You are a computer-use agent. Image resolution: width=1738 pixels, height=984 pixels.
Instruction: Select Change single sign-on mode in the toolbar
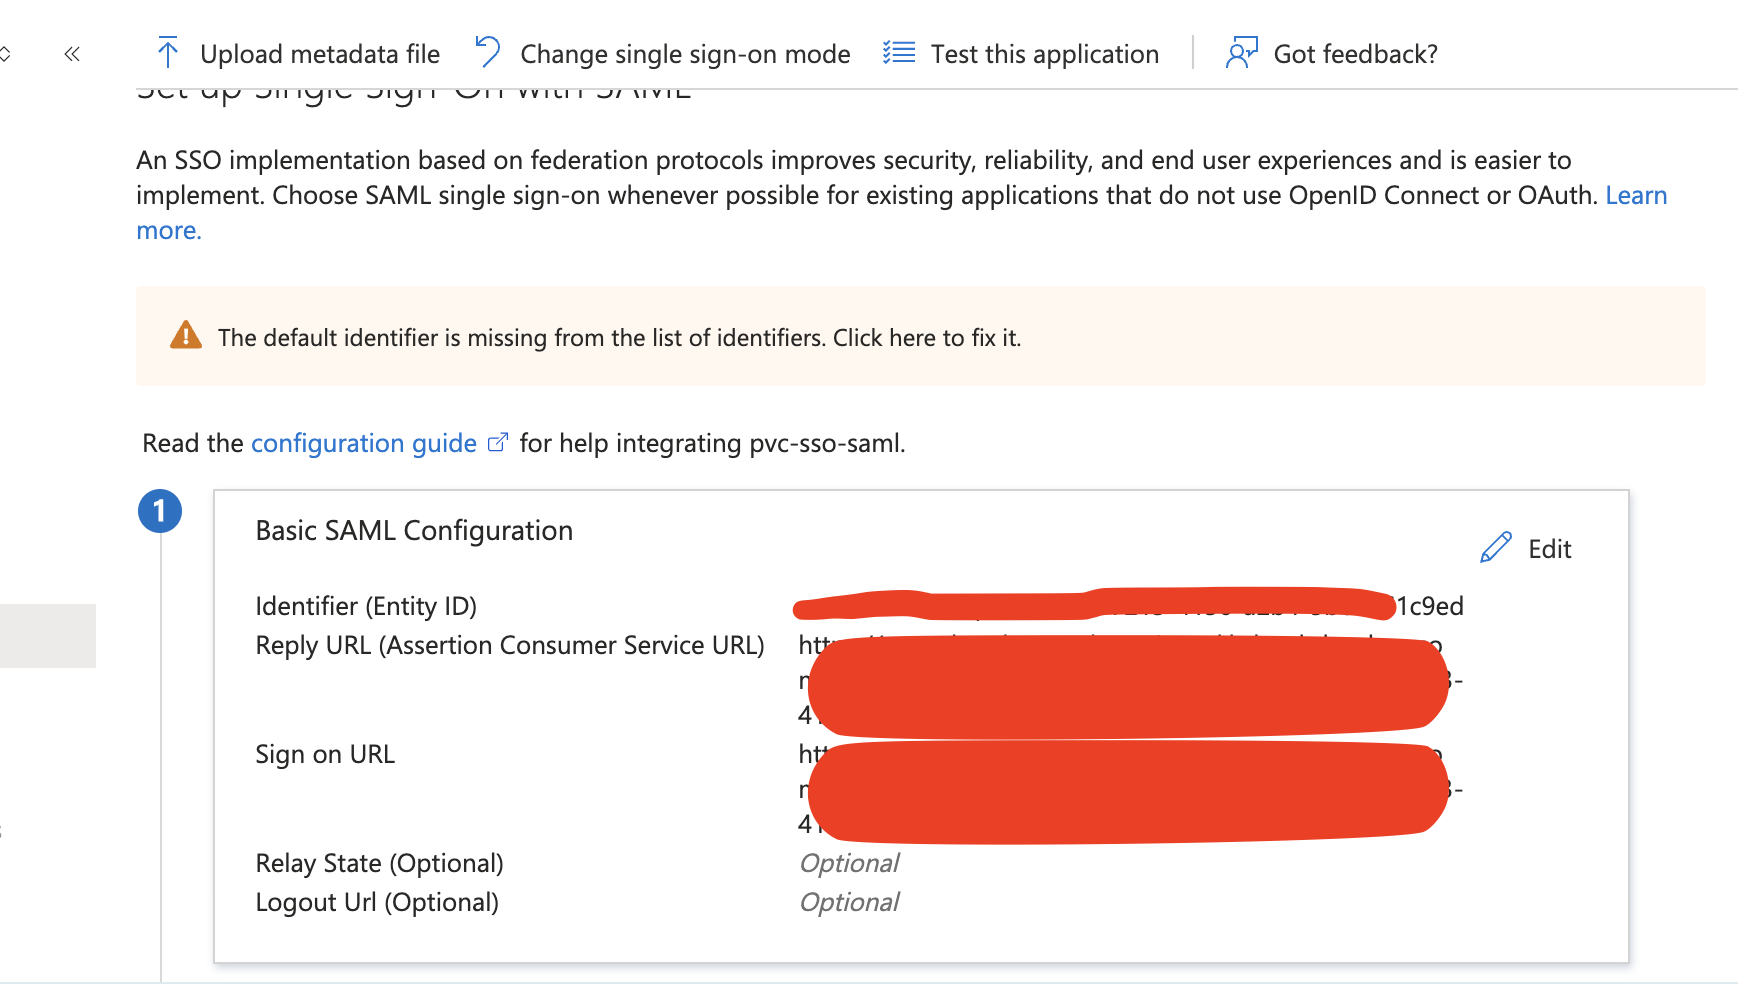coord(684,53)
